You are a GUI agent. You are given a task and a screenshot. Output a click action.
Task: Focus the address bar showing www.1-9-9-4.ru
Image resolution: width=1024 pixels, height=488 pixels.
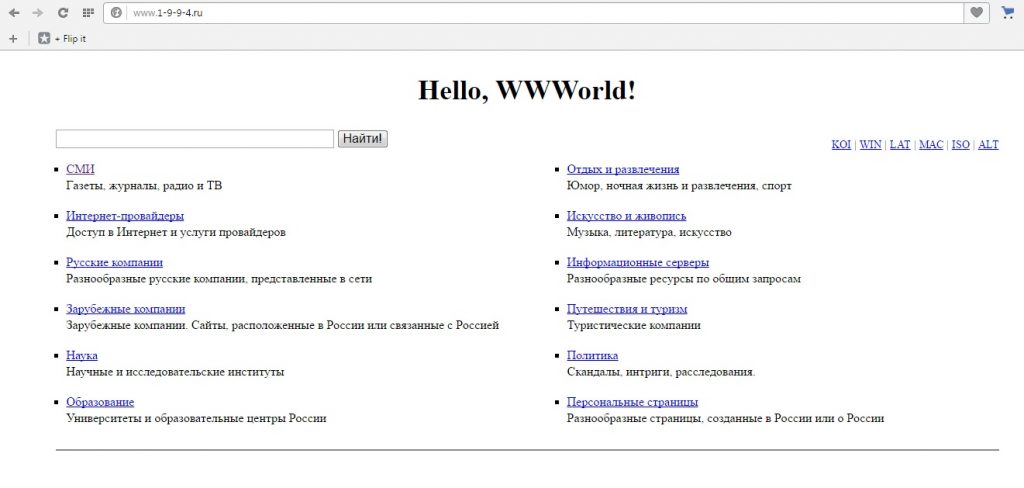(x=500, y=13)
